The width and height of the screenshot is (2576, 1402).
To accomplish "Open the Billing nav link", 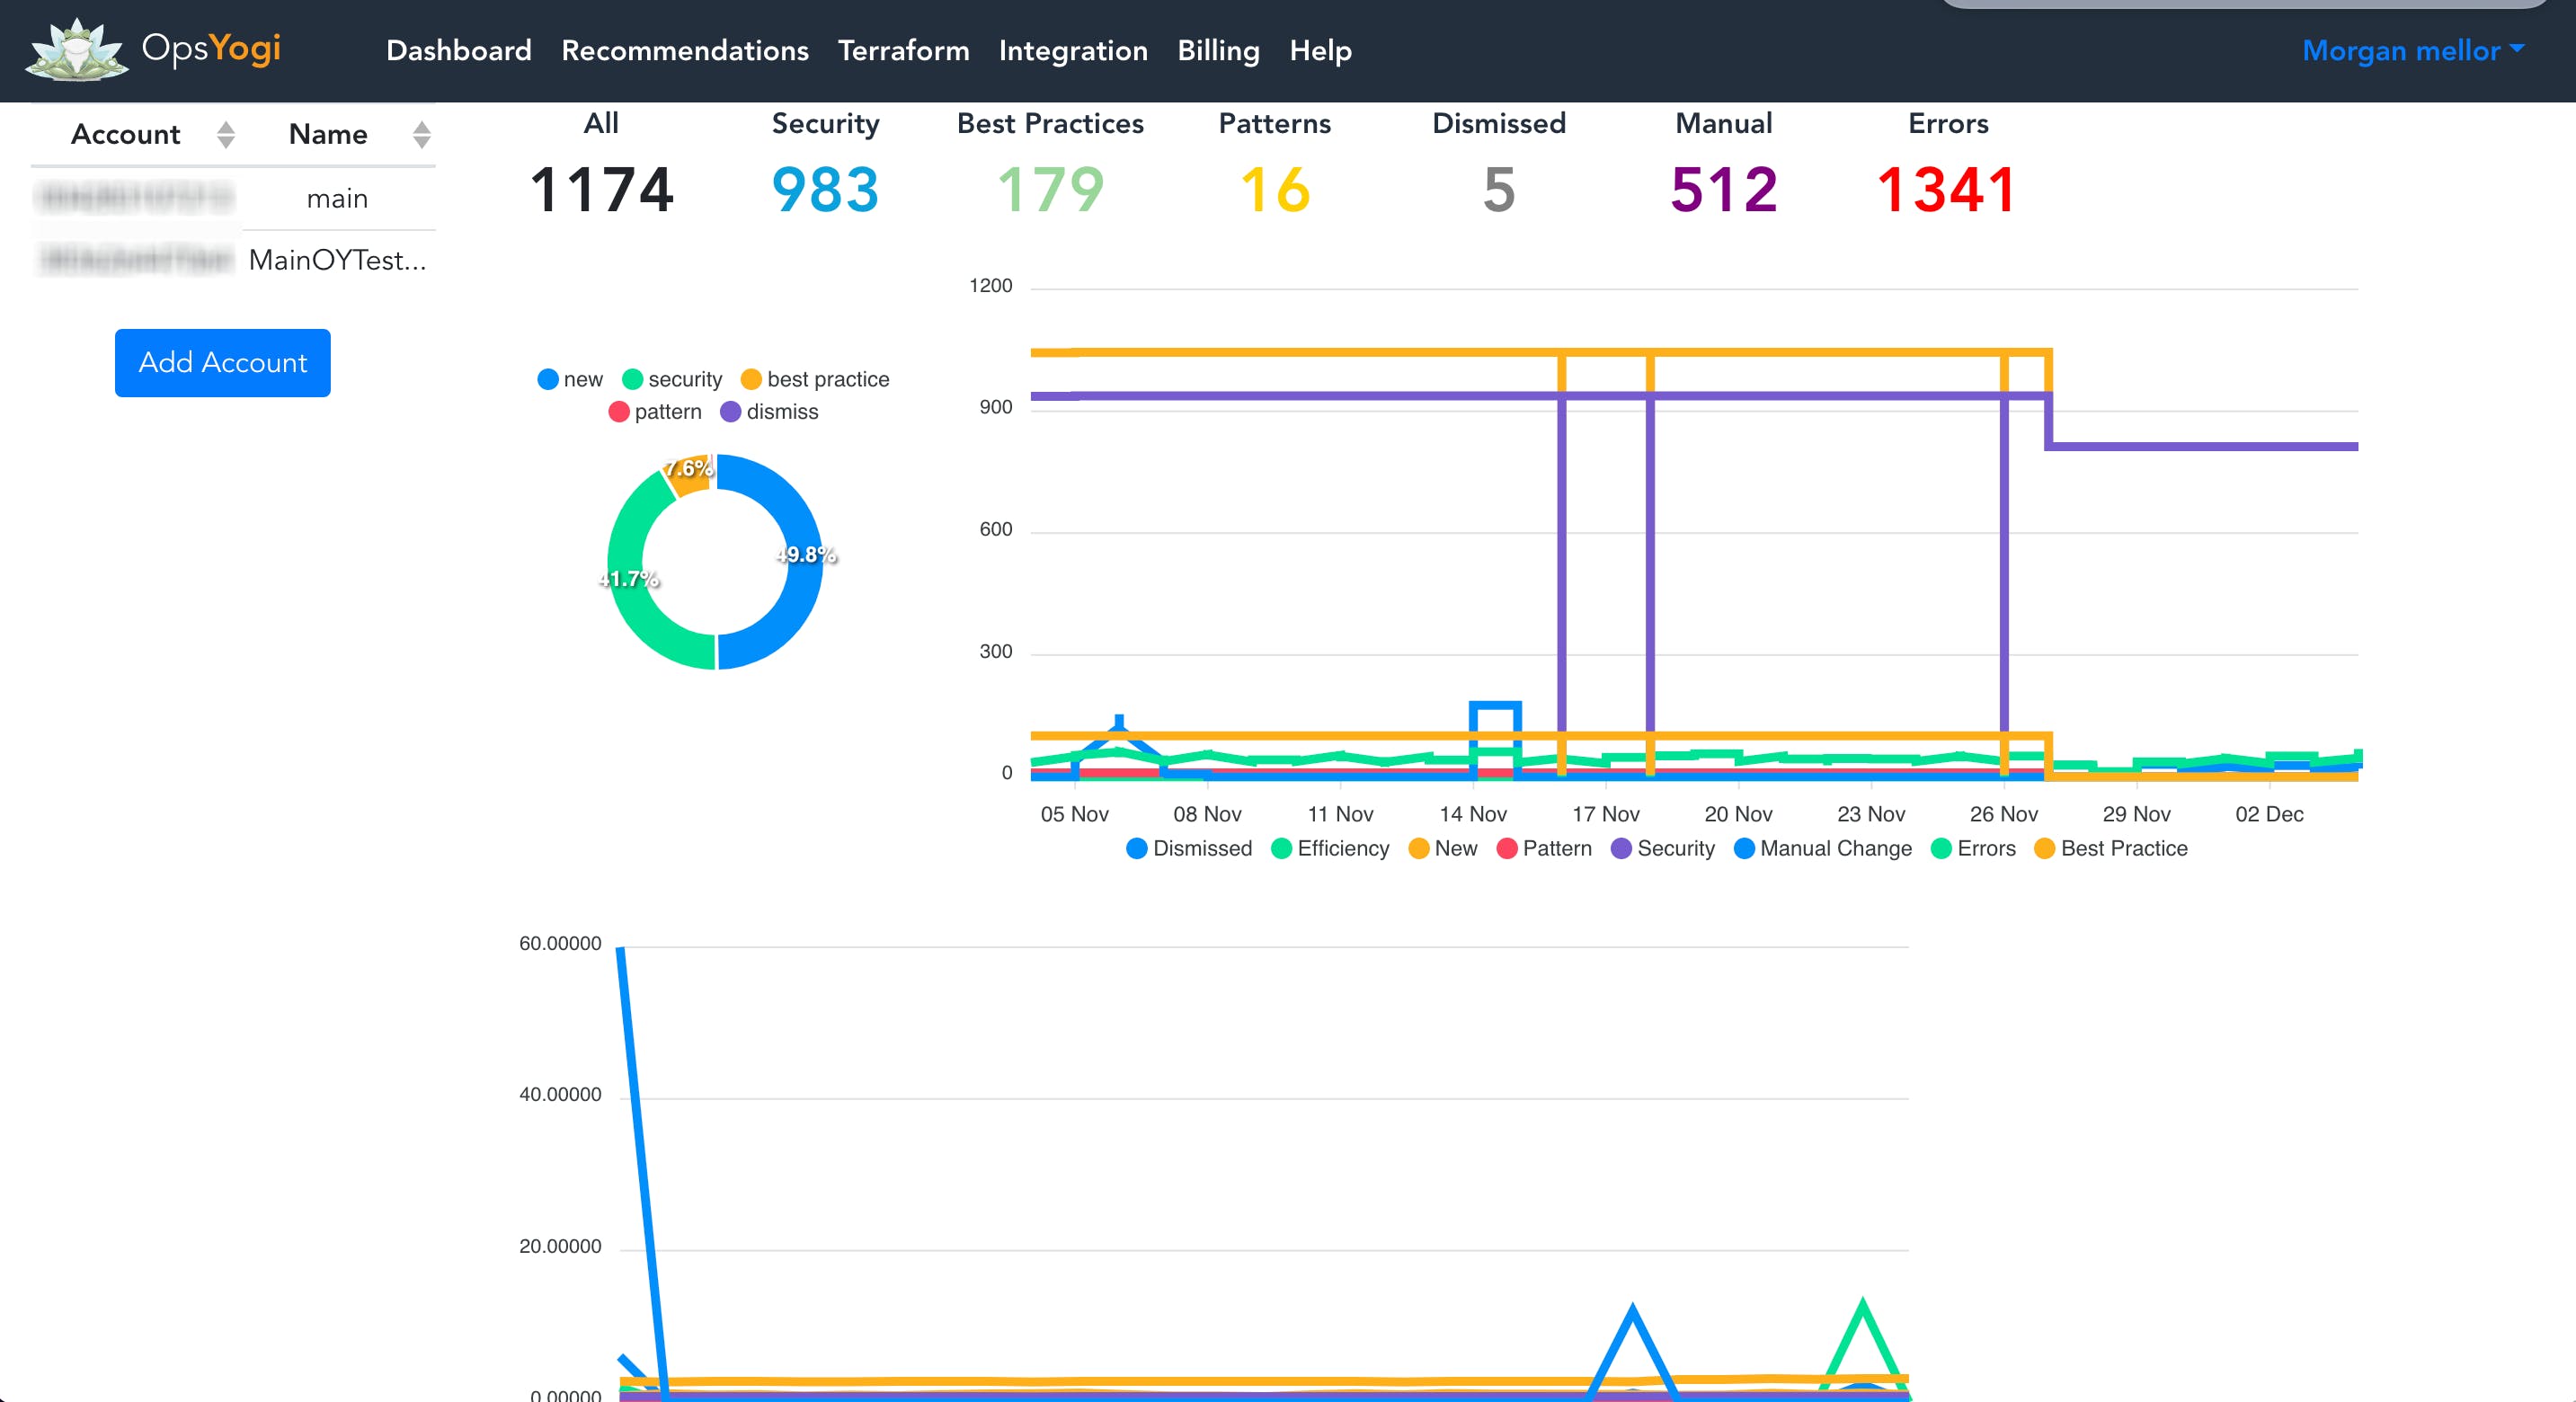I will (1217, 50).
